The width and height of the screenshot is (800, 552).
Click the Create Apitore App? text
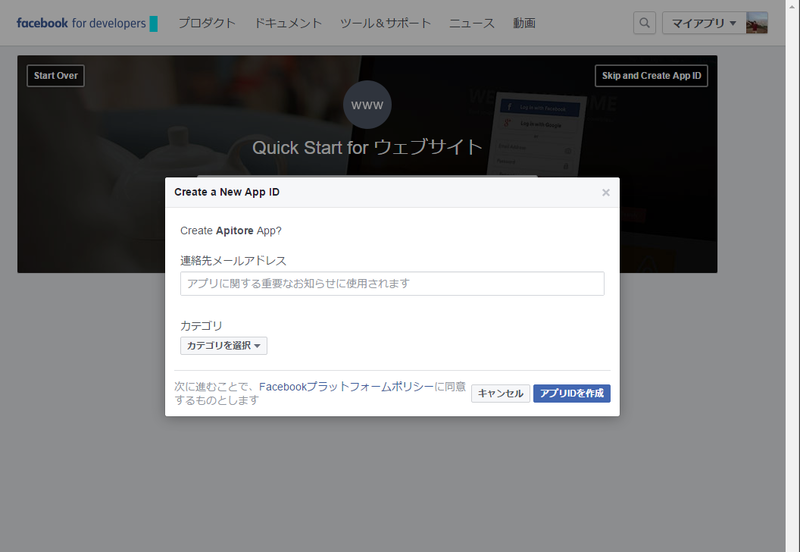[x=231, y=231]
